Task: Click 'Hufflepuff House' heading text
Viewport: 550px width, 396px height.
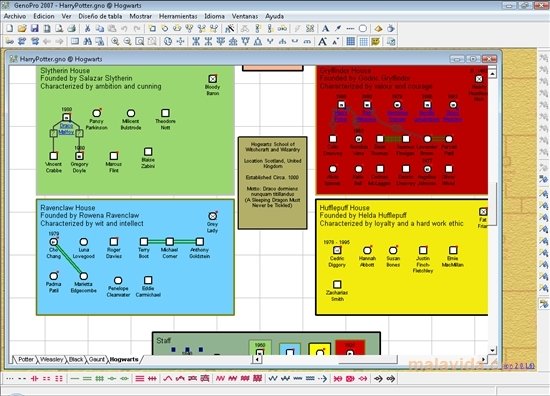Action: [344, 208]
